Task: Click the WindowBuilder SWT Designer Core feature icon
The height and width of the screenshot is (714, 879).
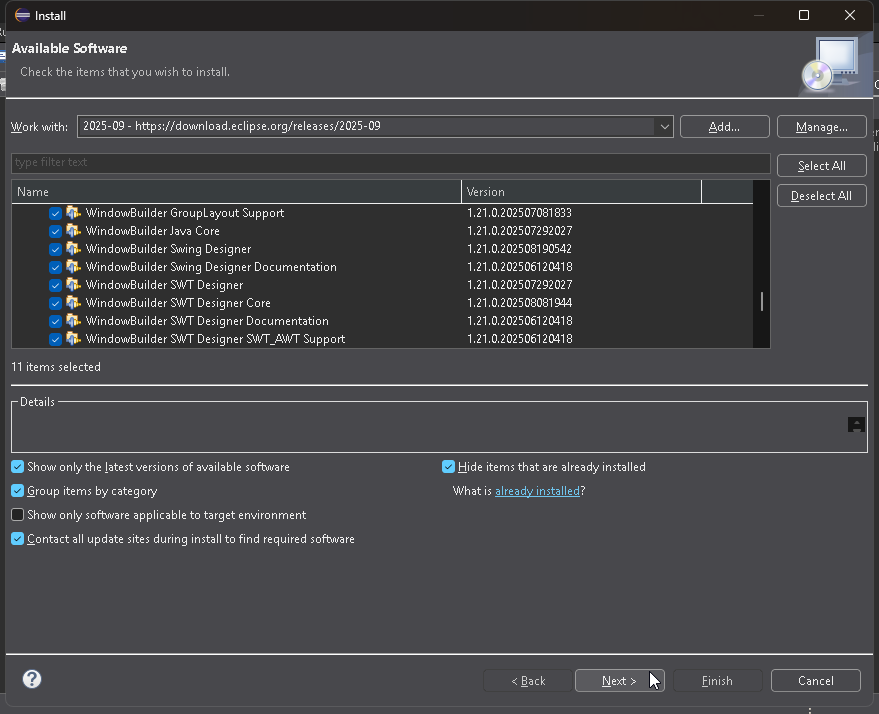Action: click(75, 303)
